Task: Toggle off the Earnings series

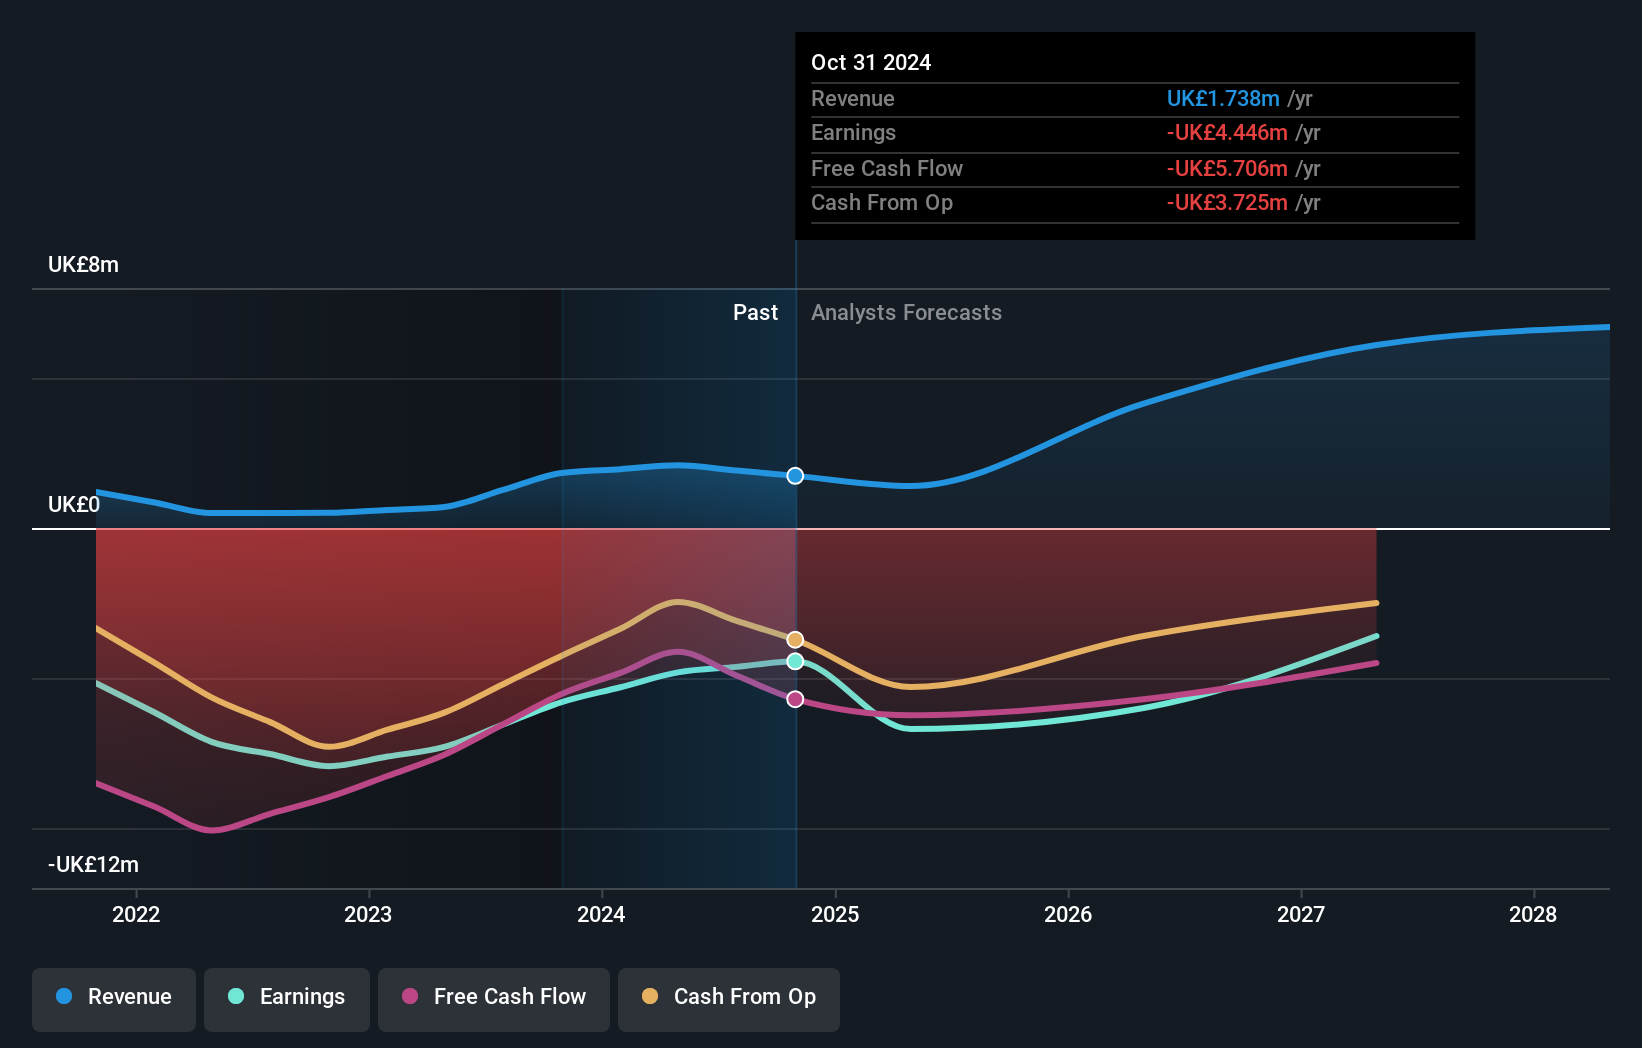Action: tap(287, 998)
